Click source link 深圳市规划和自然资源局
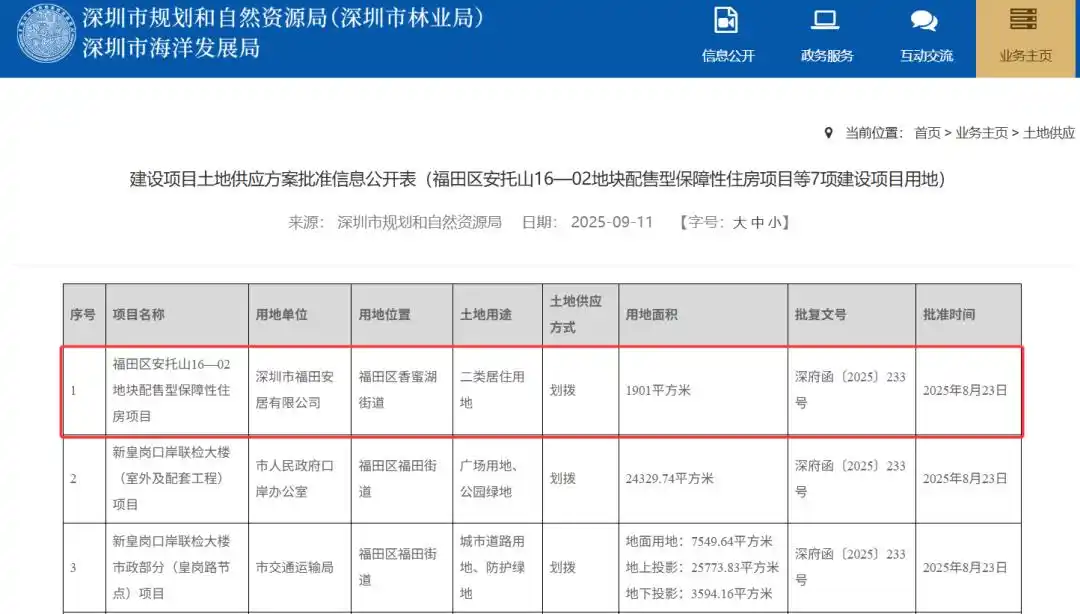The height and width of the screenshot is (614, 1080). pos(419,223)
